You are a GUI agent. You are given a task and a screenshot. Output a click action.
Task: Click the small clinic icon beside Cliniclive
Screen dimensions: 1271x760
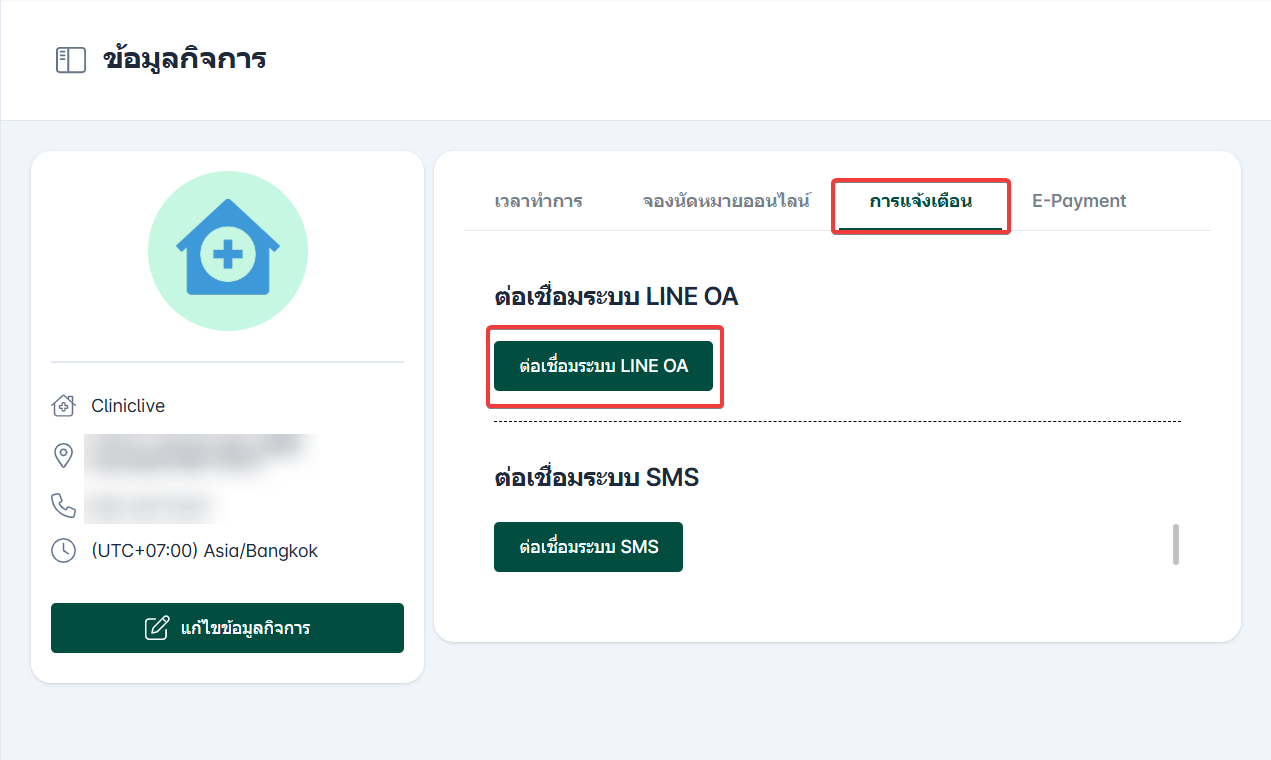tap(63, 406)
